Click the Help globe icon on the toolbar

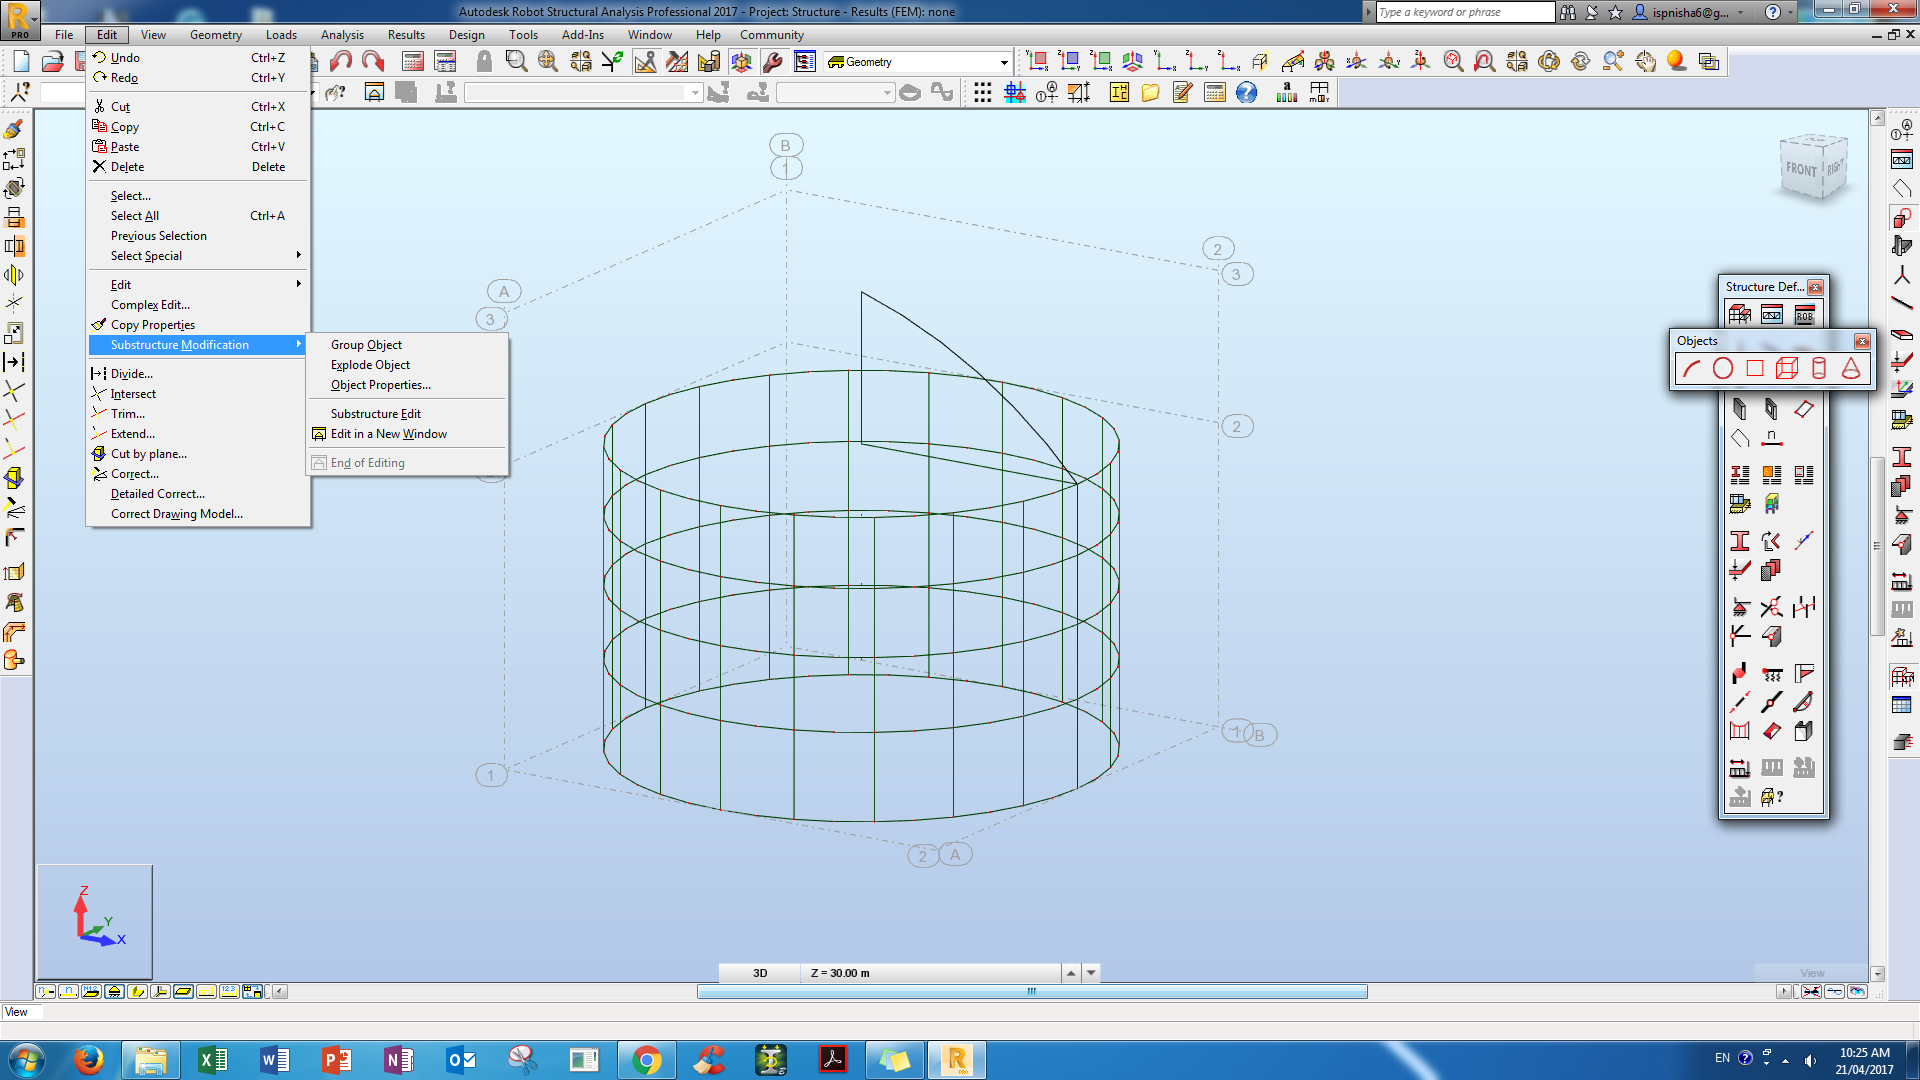click(x=1245, y=92)
